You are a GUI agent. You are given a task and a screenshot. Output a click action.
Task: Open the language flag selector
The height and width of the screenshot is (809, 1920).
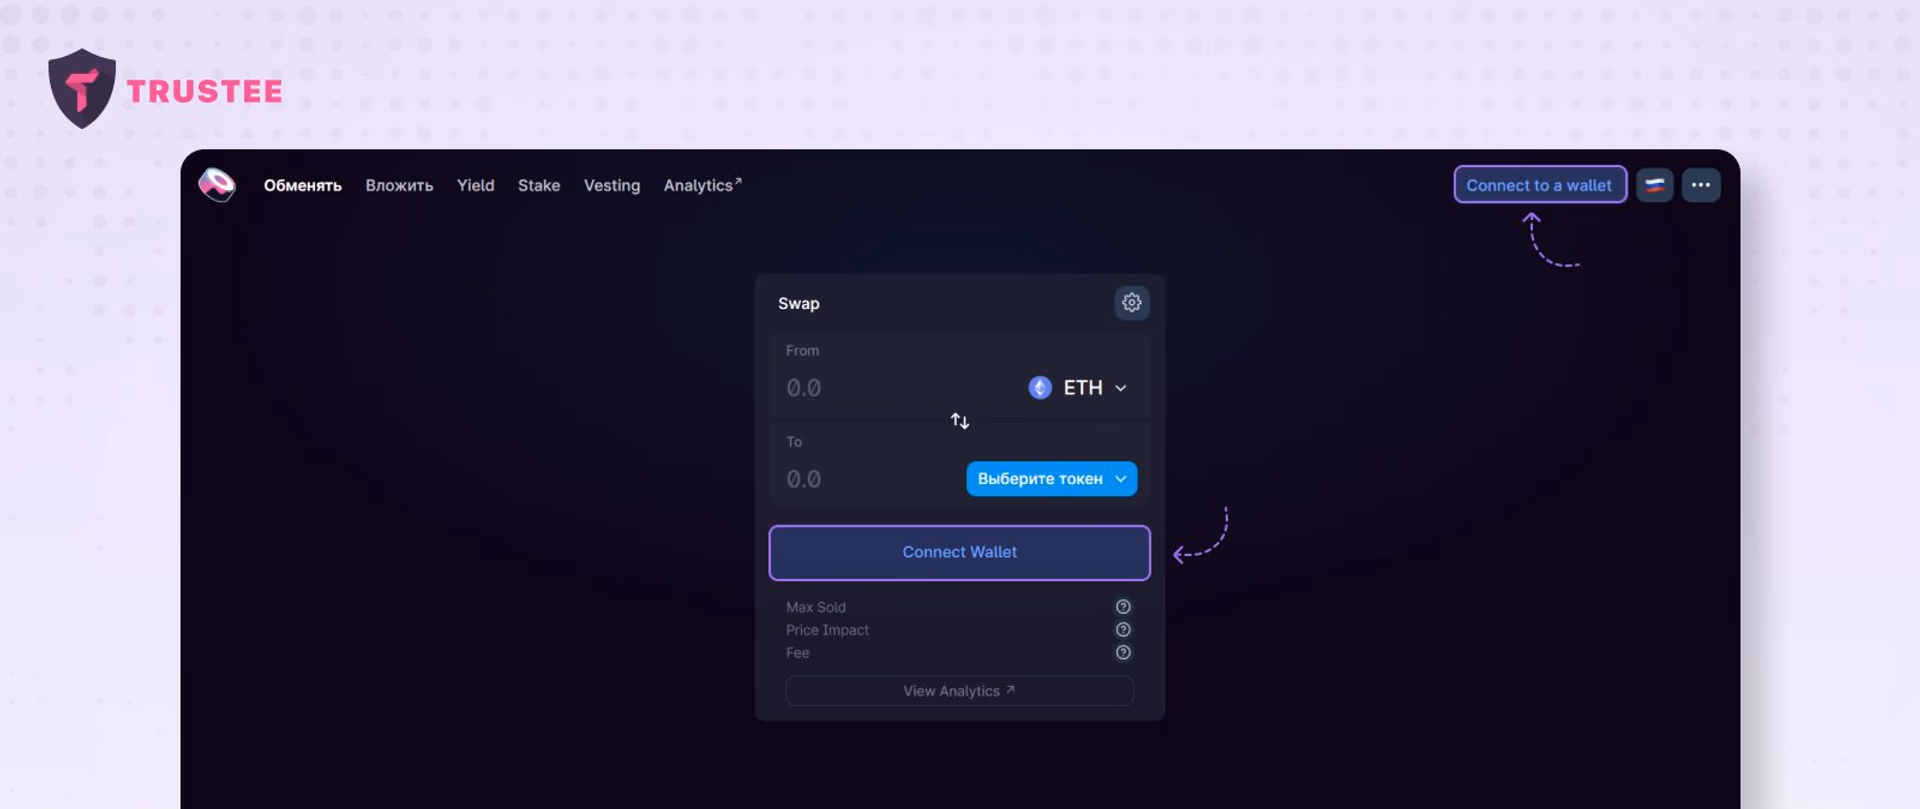[x=1655, y=185]
